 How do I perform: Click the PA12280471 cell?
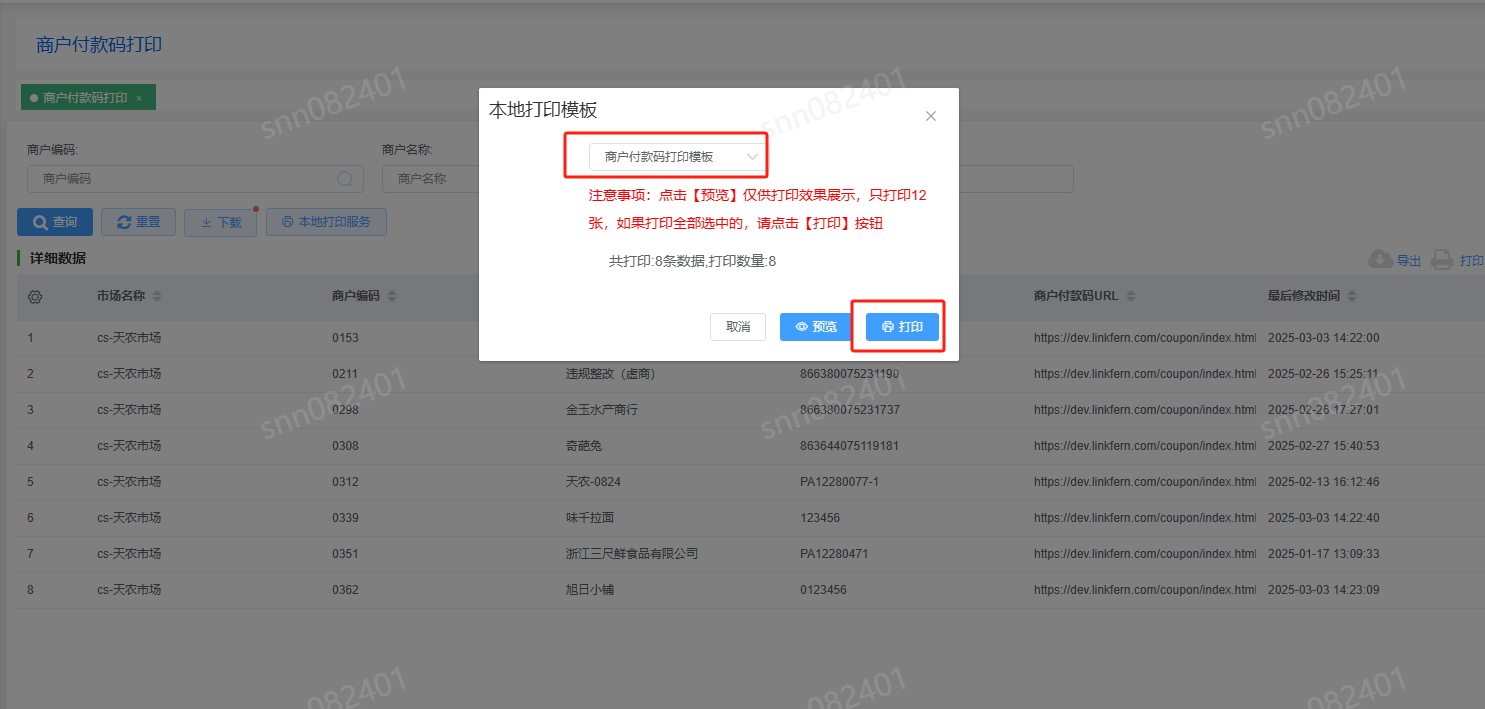click(834, 554)
